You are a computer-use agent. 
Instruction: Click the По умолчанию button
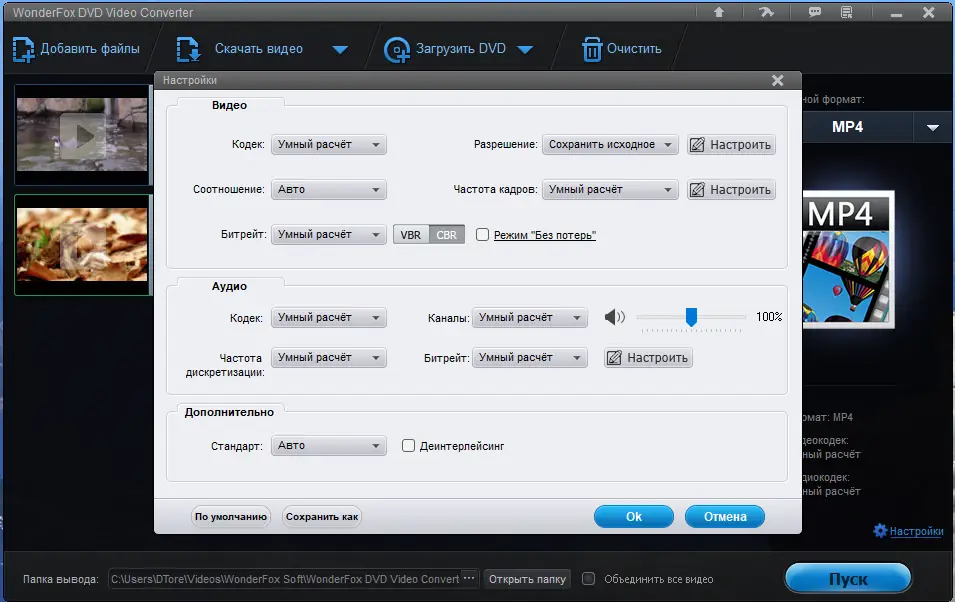pyautogui.click(x=231, y=517)
